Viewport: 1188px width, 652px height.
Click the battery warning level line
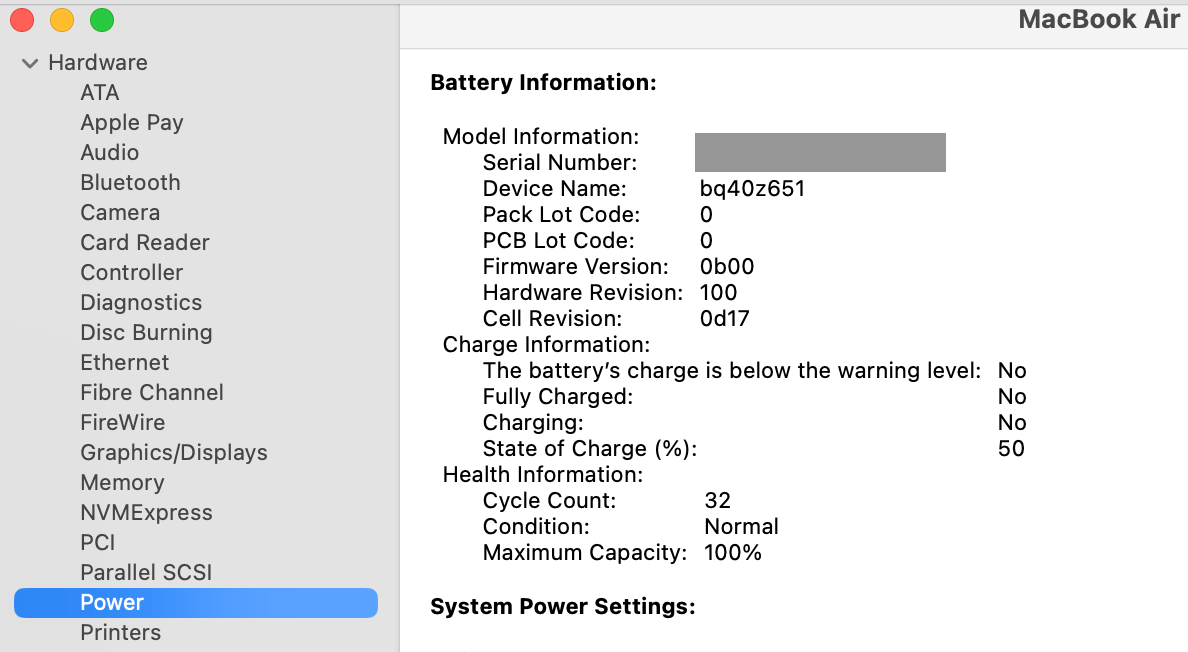[732, 371]
